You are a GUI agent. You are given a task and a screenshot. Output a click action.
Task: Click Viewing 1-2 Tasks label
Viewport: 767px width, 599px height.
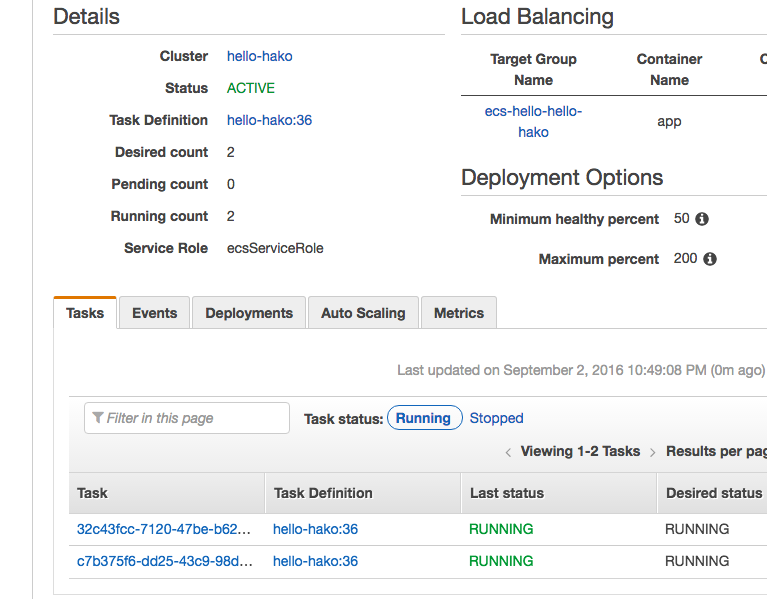pos(580,451)
